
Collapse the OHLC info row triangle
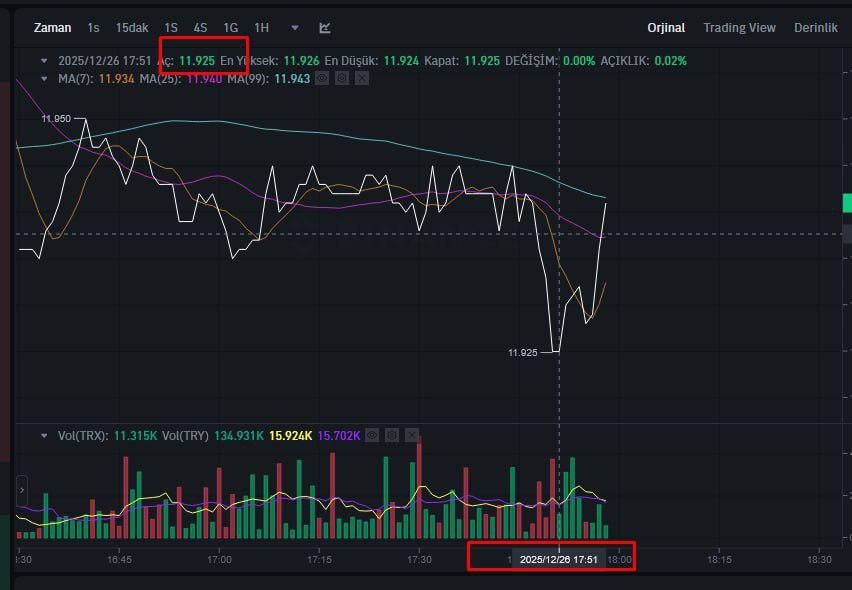coord(44,61)
